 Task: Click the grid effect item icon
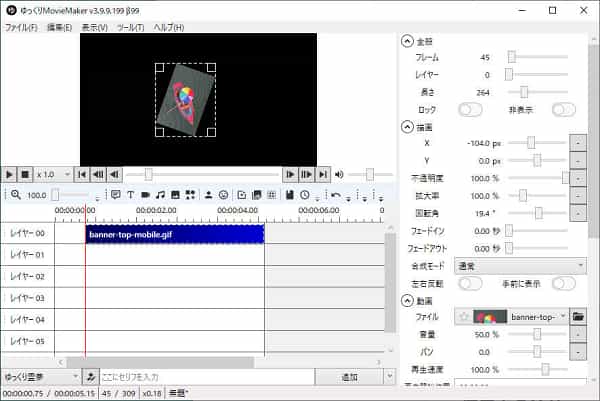[272, 195]
